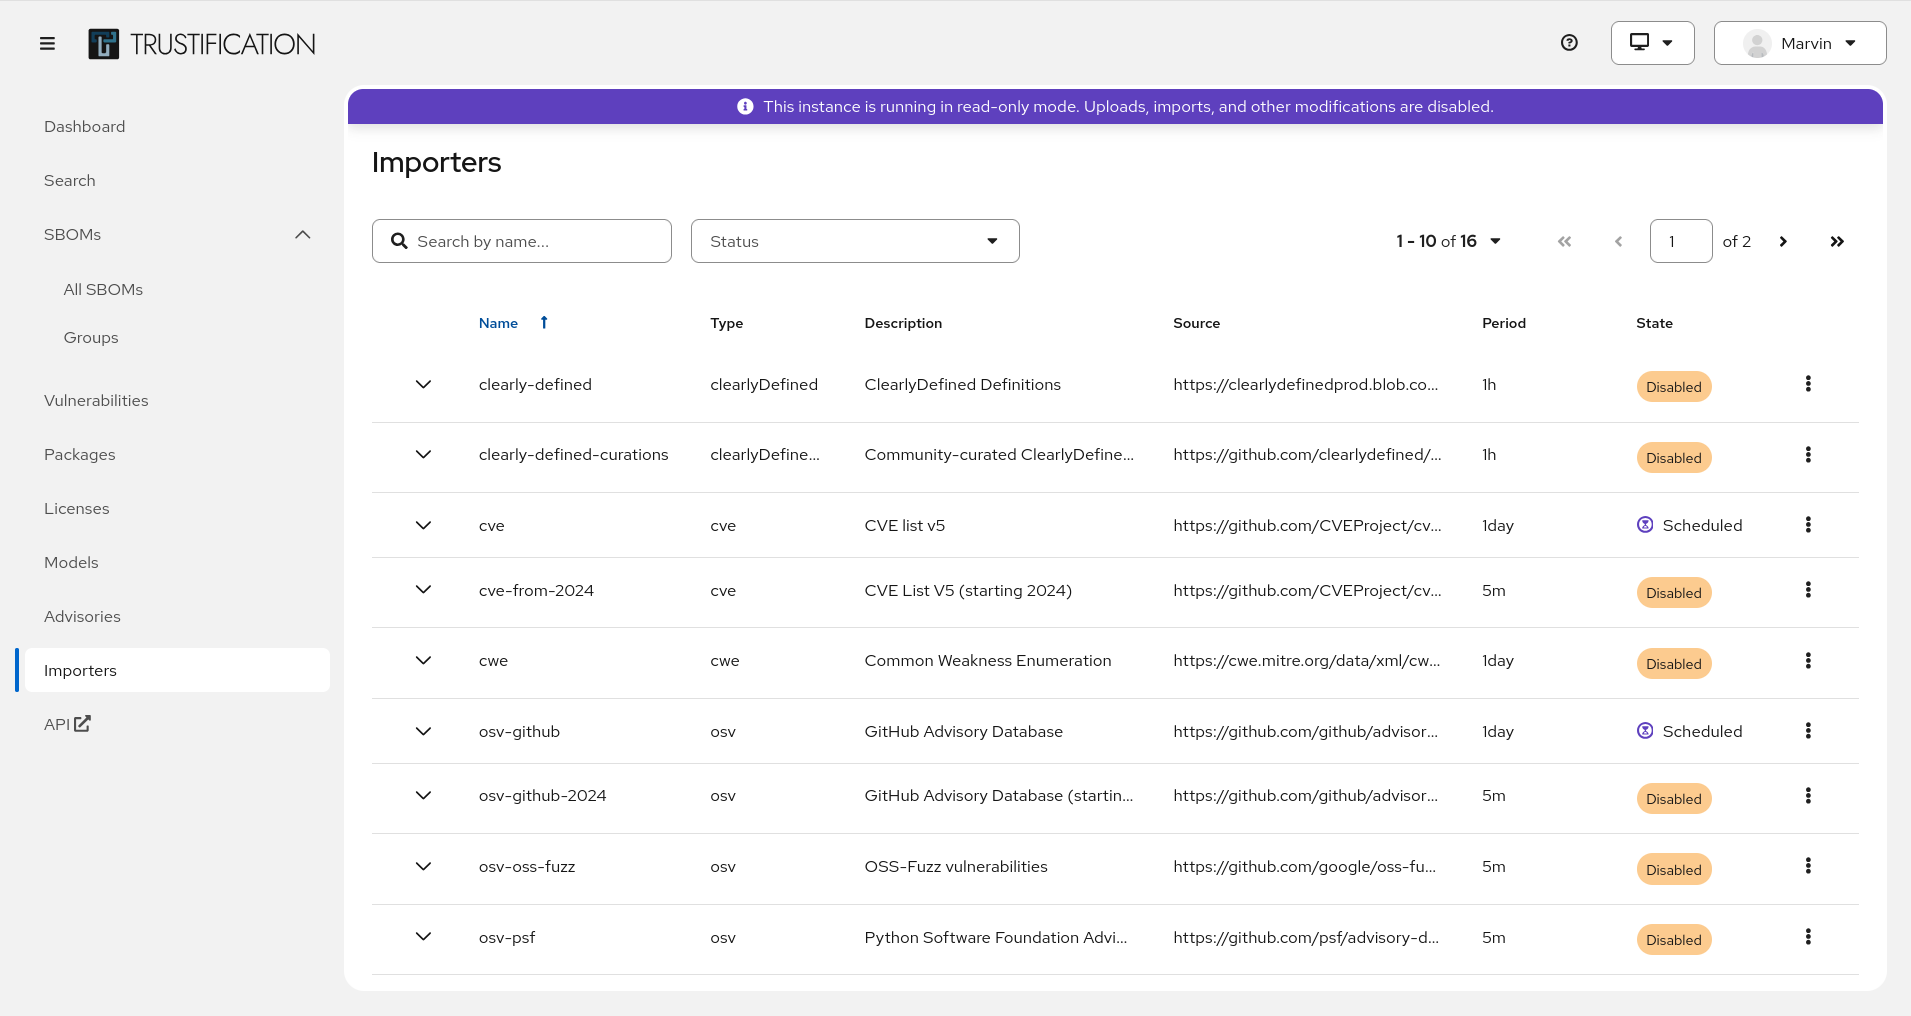
Task: Open kebab menu for clearly-defined row
Action: click(1808, 384)
